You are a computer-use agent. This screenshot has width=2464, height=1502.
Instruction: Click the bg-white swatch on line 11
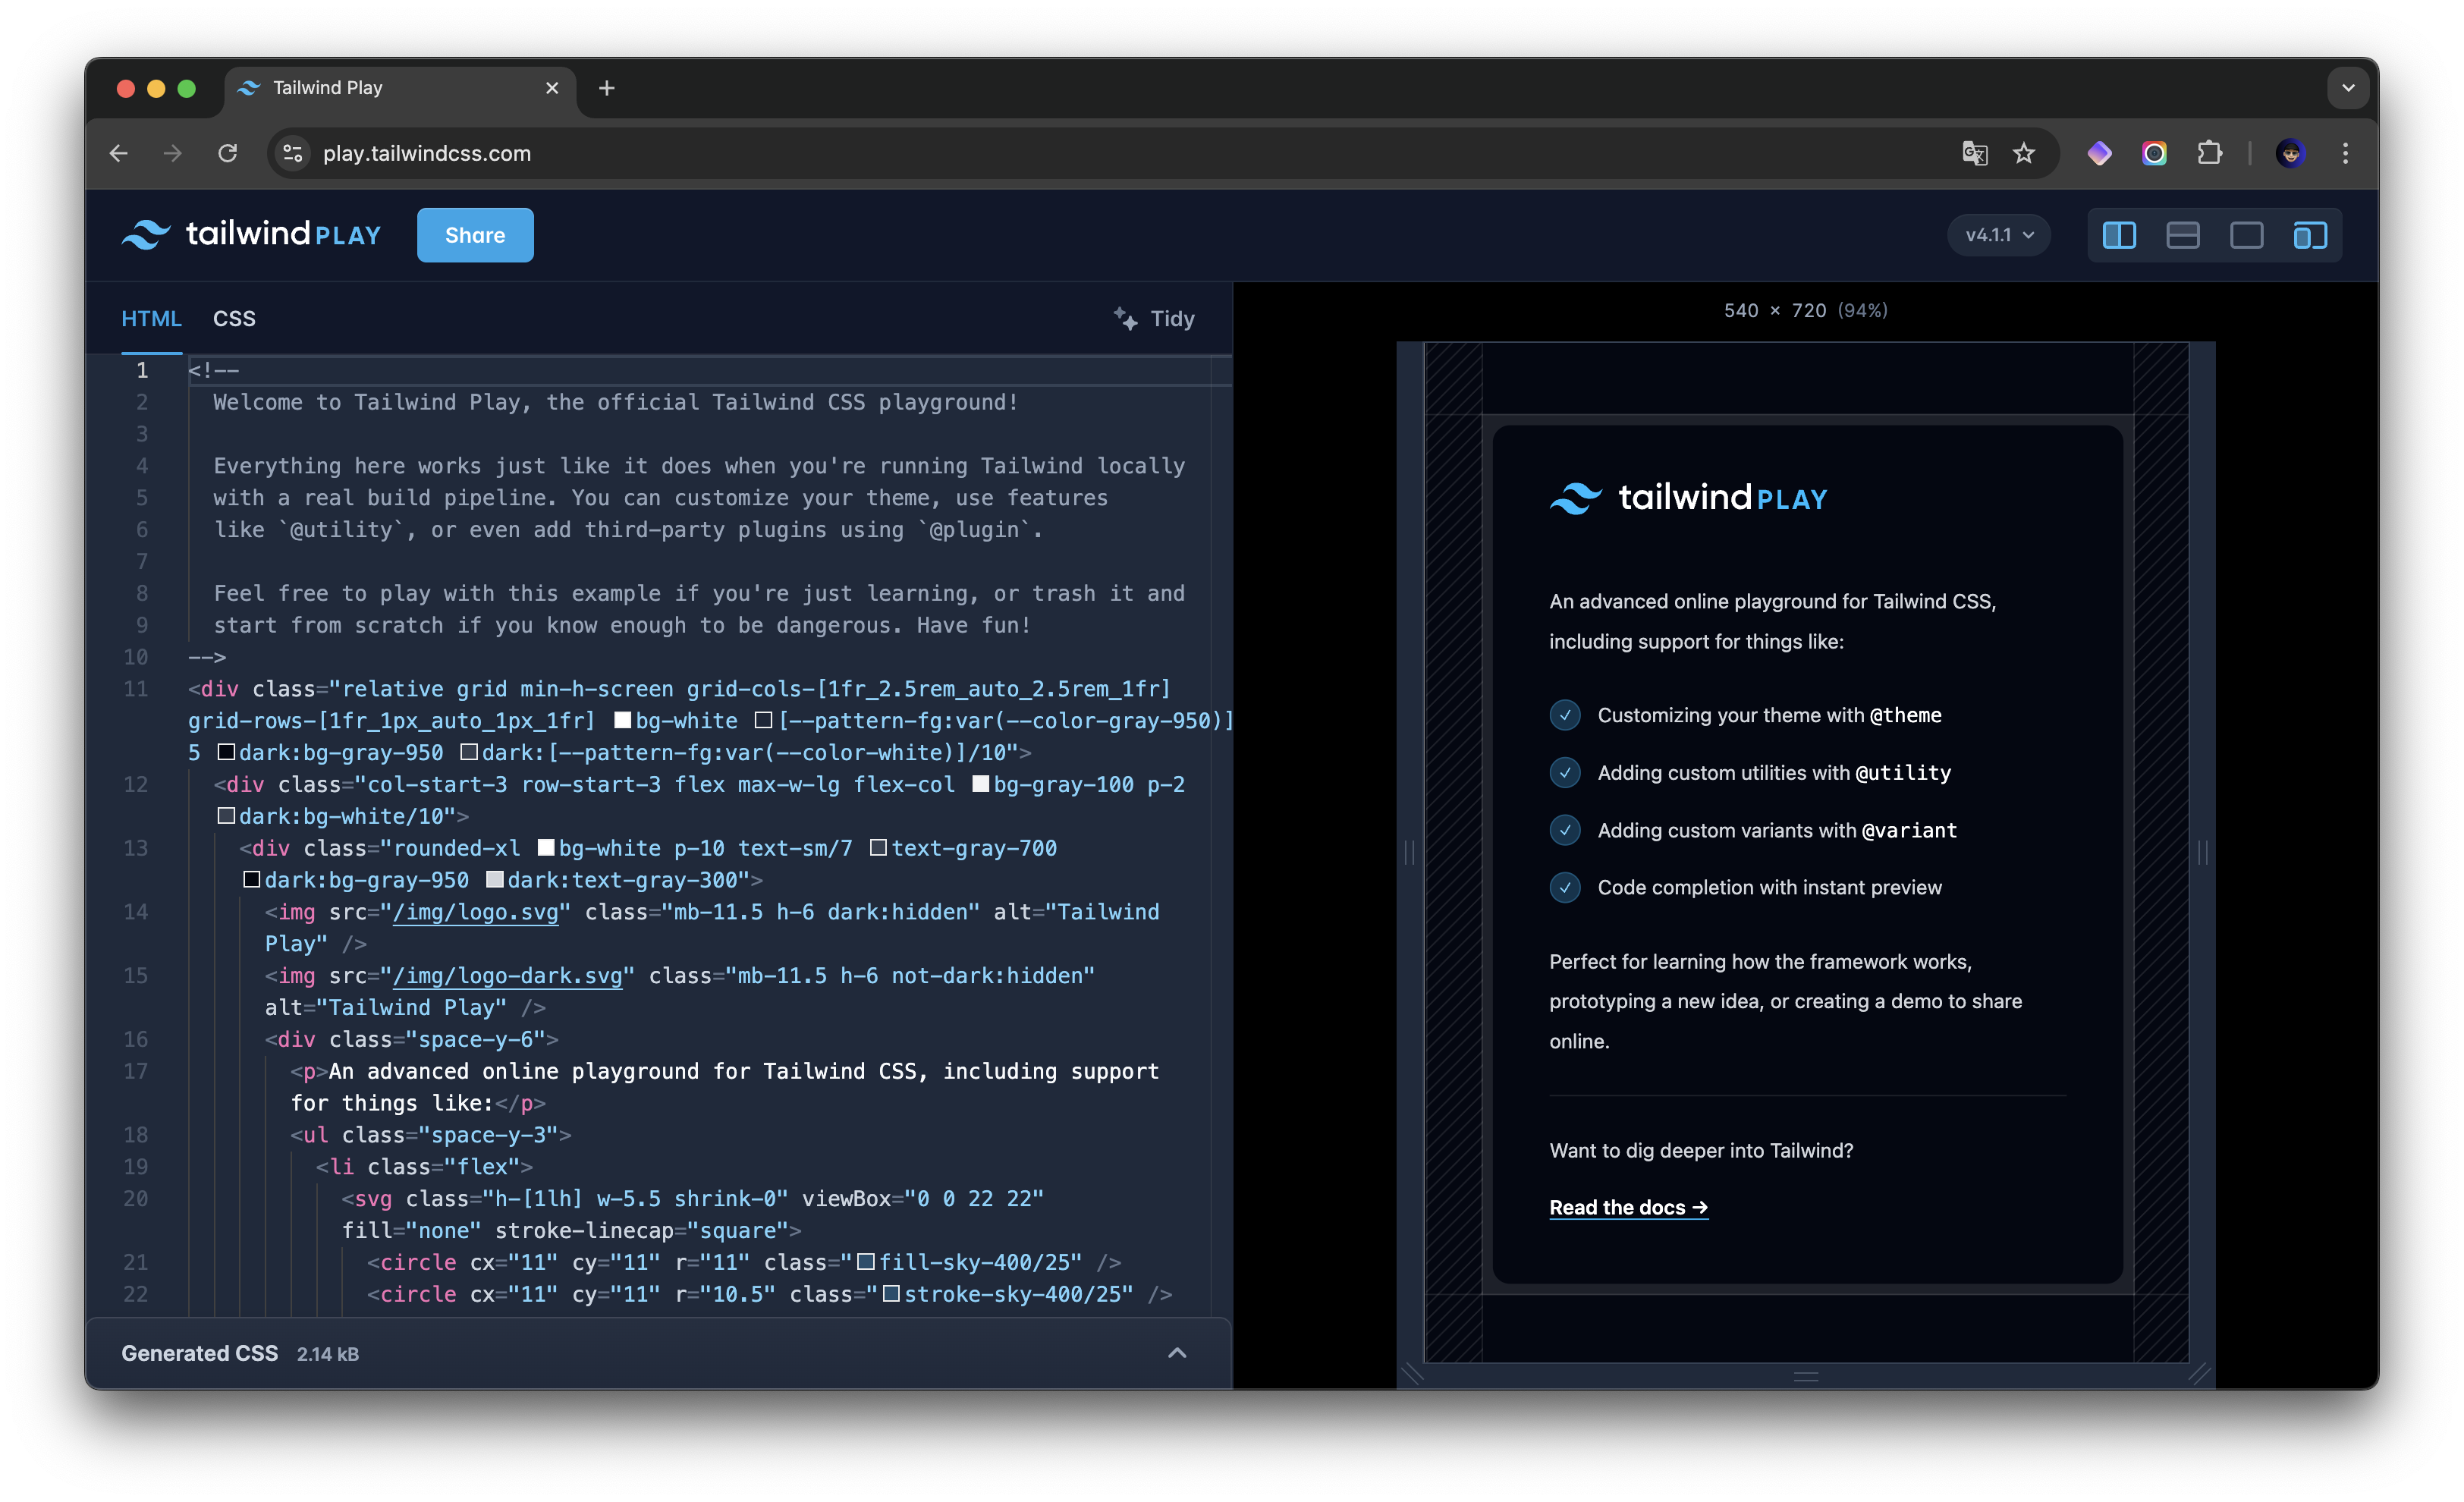point(622,720)
